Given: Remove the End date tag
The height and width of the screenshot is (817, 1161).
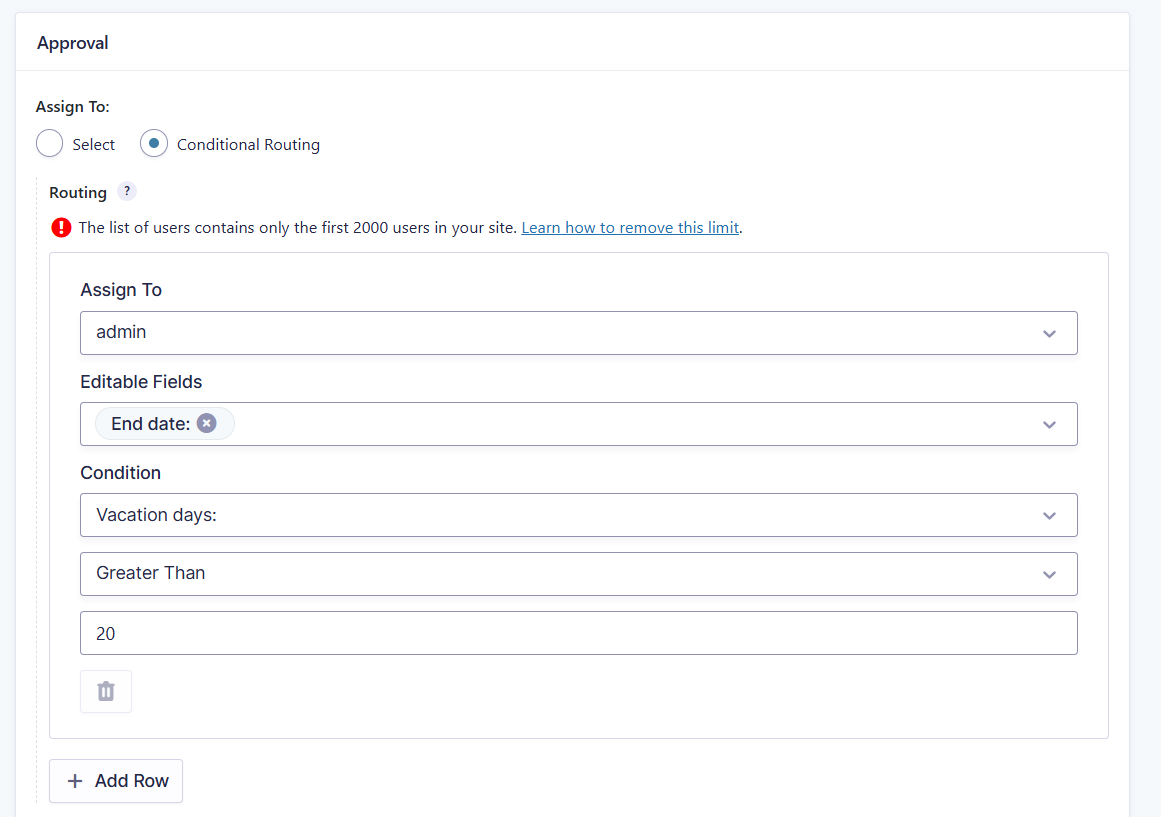Looking at the screenshot, I should coord(206,424).
